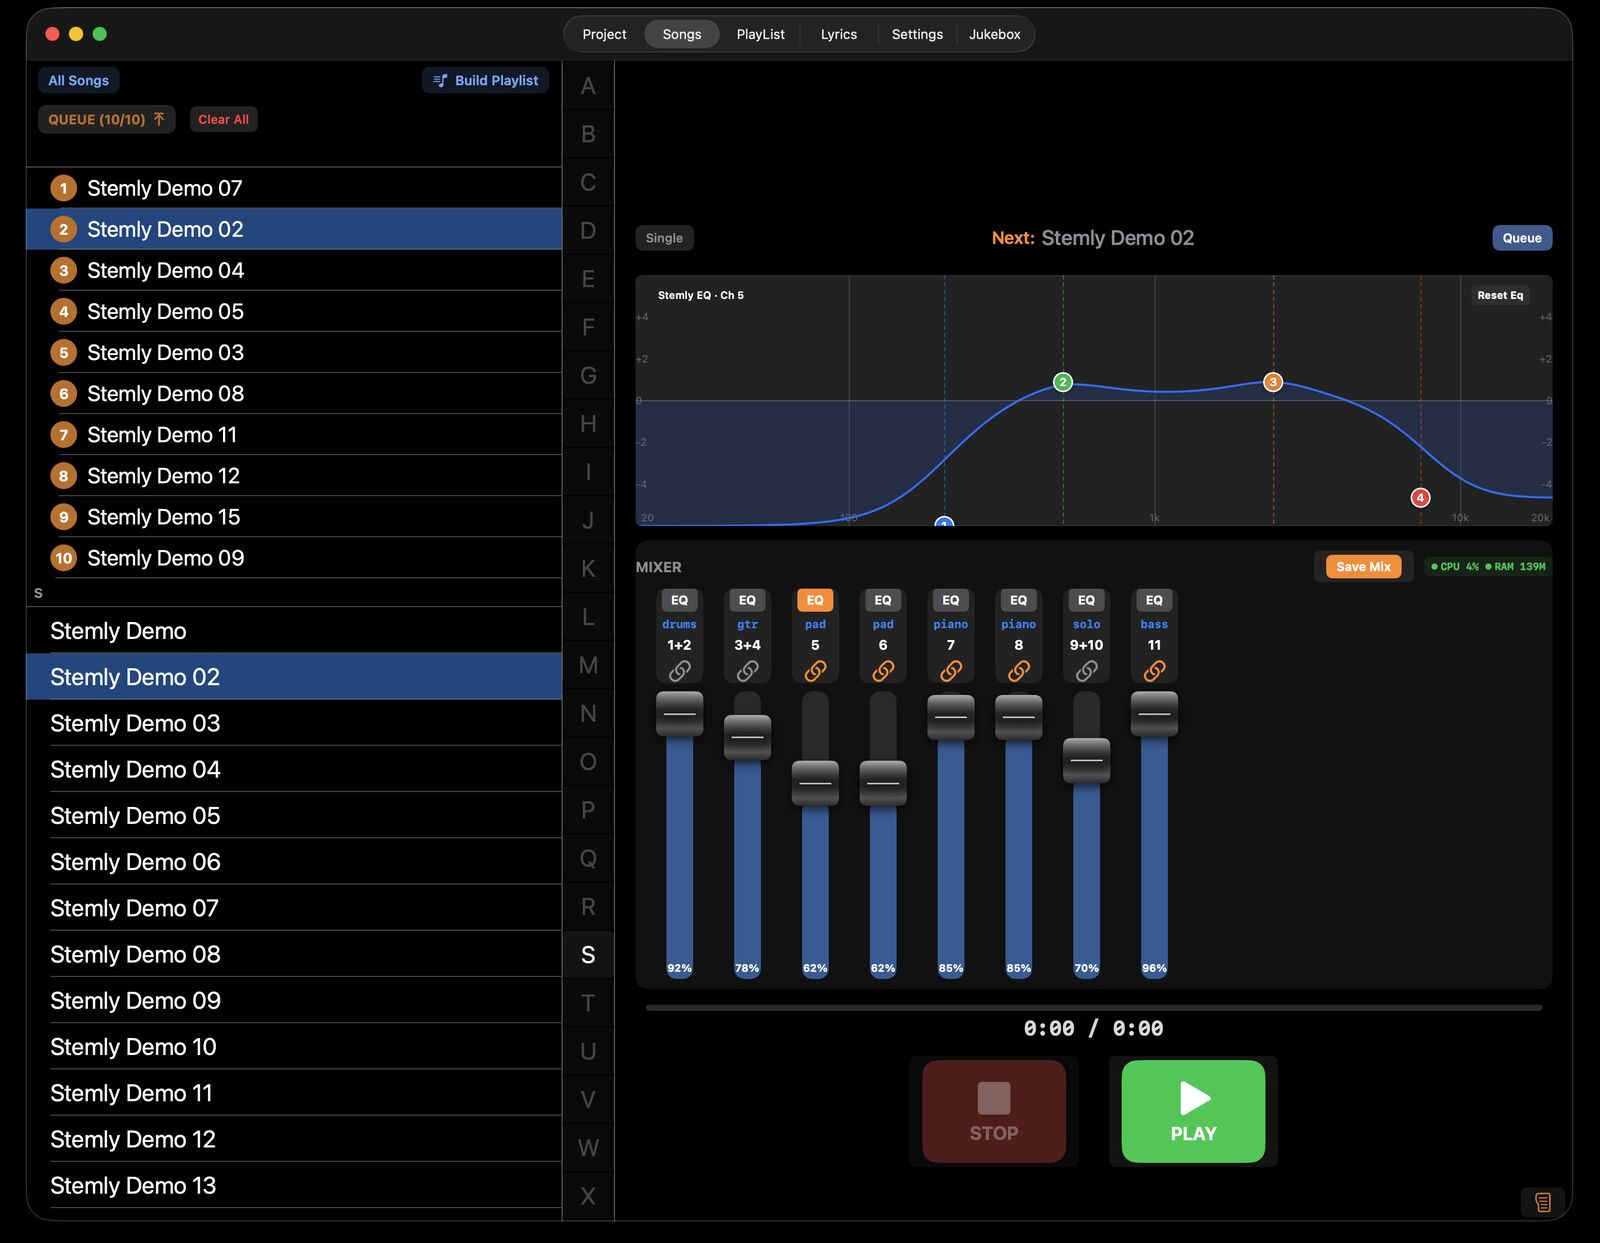Screen dimensions: 1600x1243
Task: Select Stemly Demo 06 in song list
Action: (x=294, y=862)
